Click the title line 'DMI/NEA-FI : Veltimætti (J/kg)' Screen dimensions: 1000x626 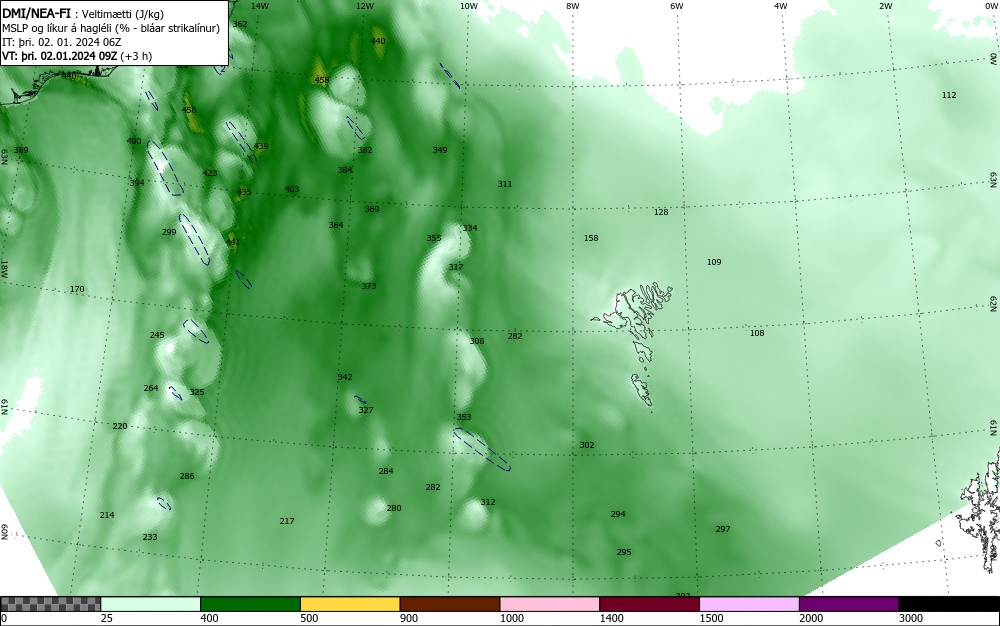[83, 14]
